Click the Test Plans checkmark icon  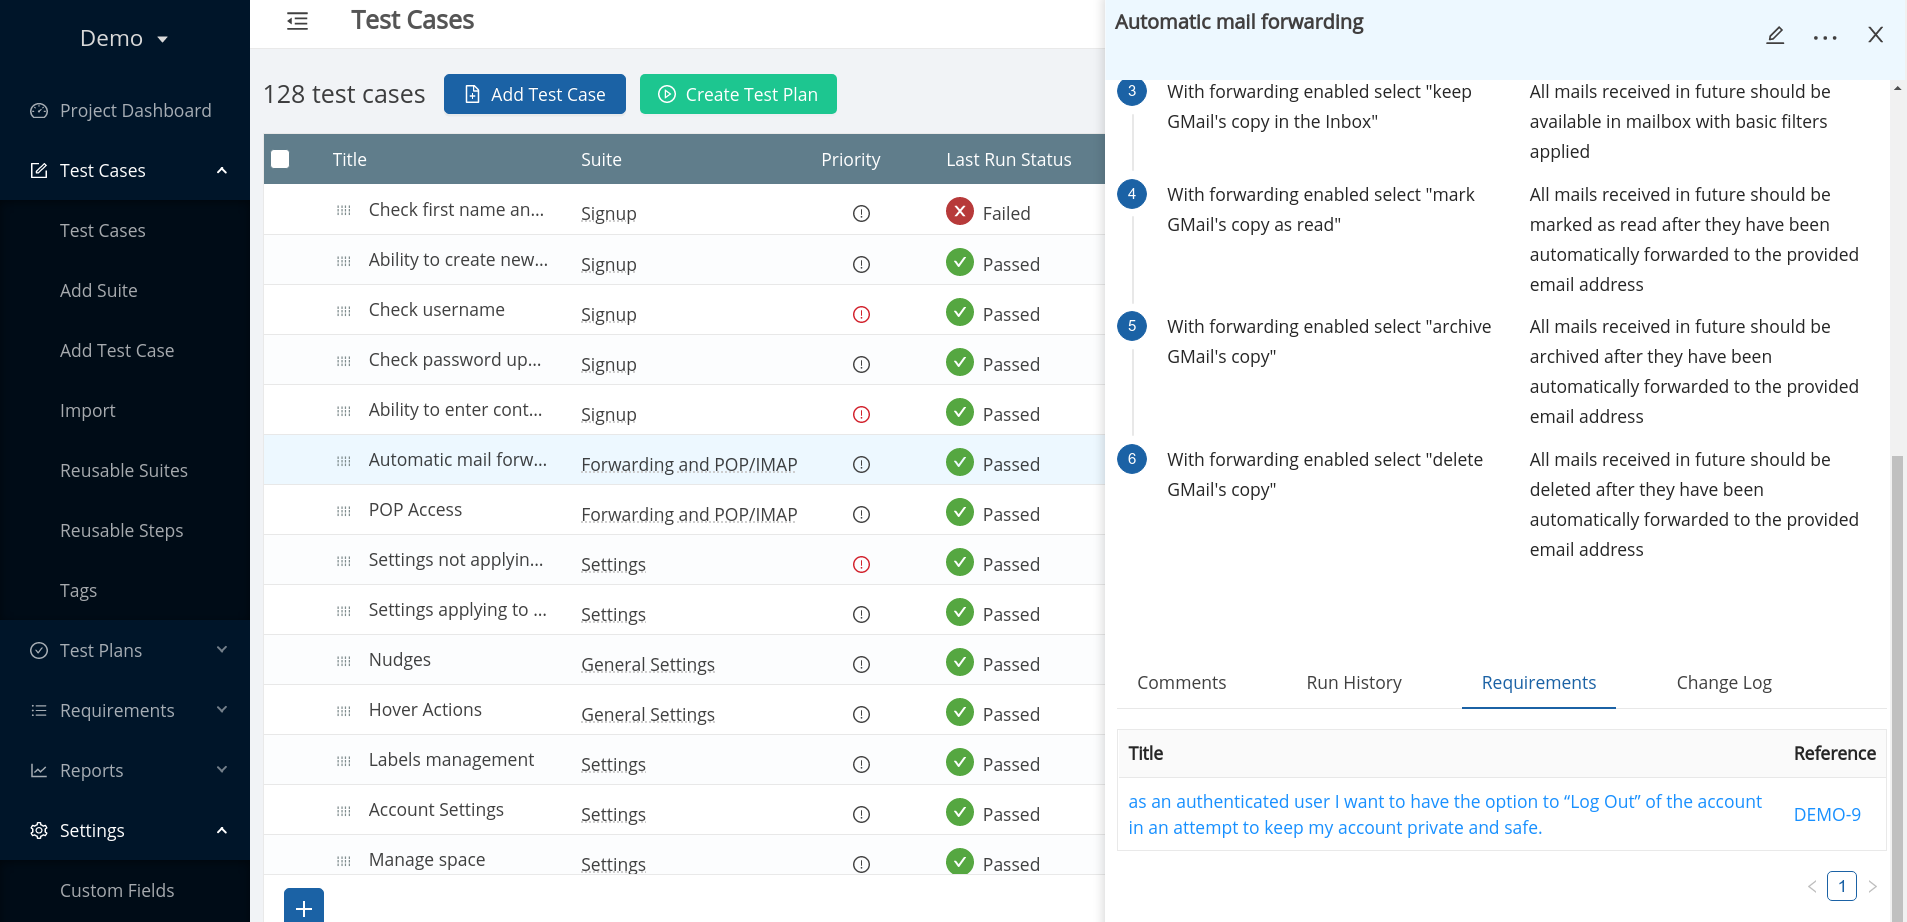[39, 651]
